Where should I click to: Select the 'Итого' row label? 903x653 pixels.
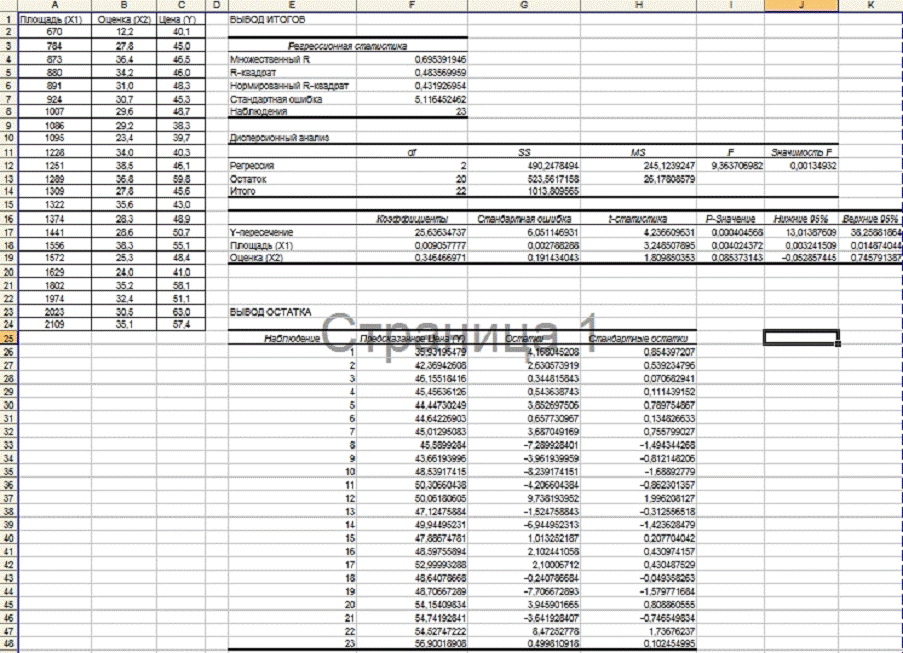(x=245, y=191)
